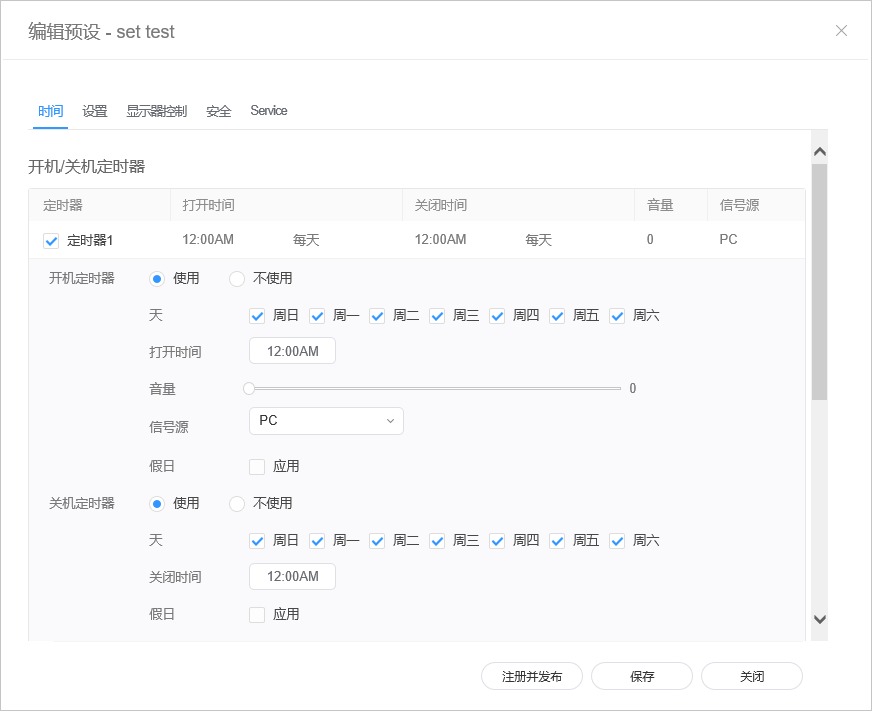872x711 pixels.
Task: Uncheck the 定时器1 checkbox
Action: (52, 241)
